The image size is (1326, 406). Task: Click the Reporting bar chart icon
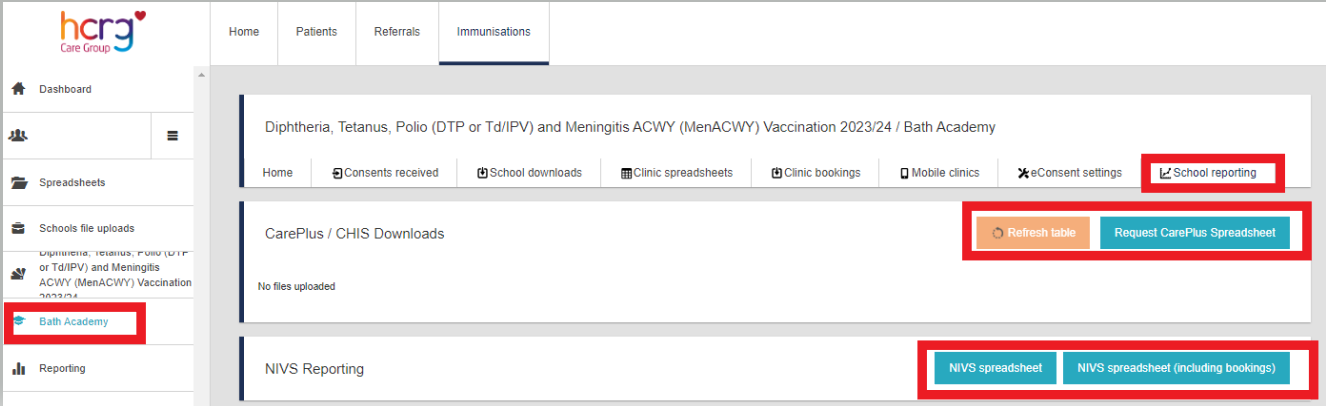tap(18, 368)
